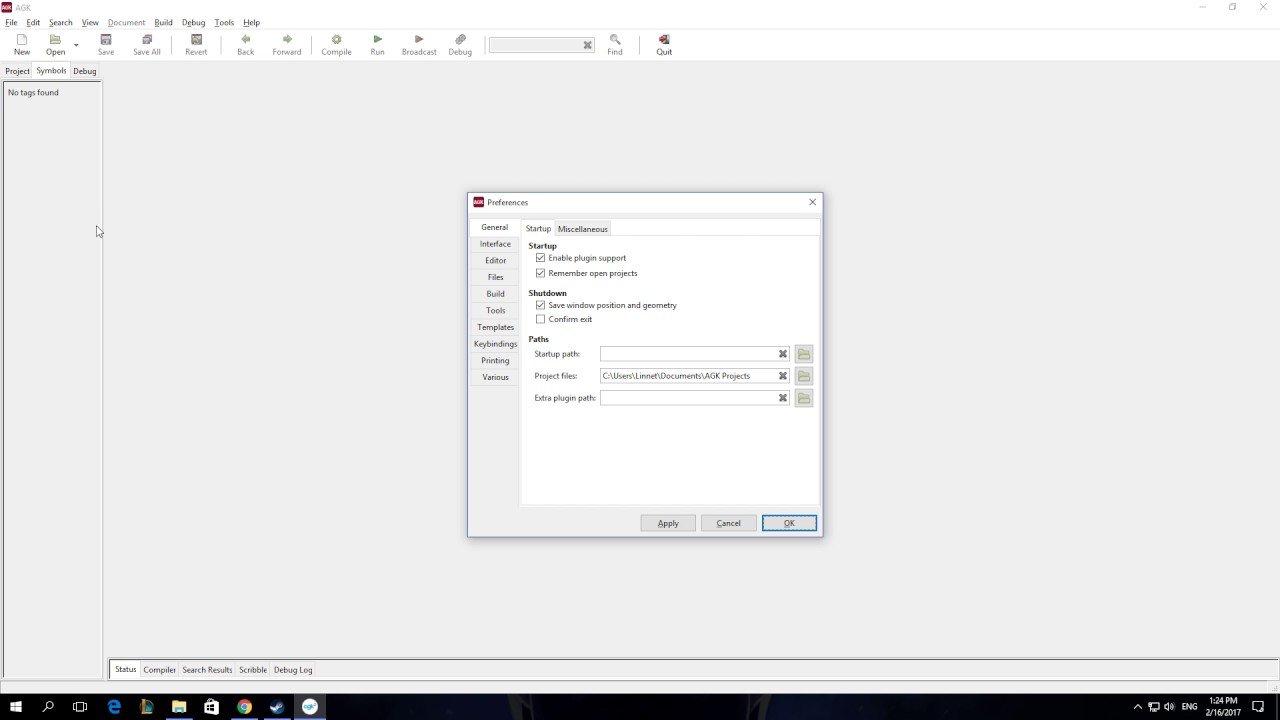1280x720 pixels.
Task: Switch to the Debug Log tab
Action: pyautogui.click(x=293, y=670)
